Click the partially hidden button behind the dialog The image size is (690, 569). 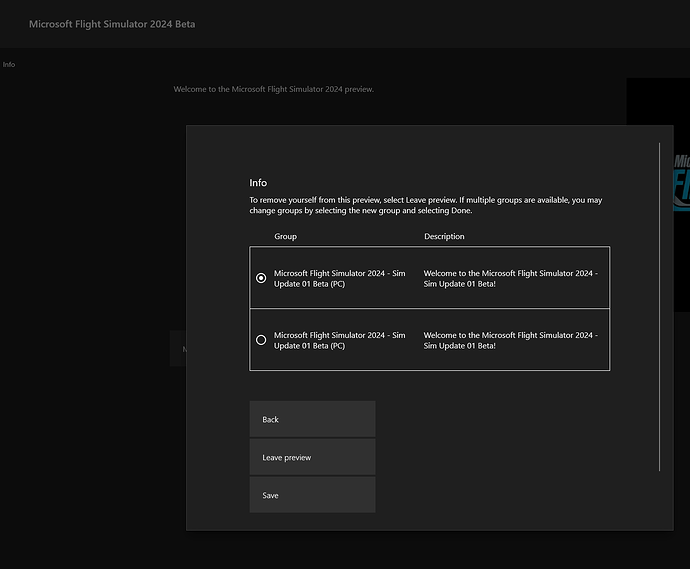[x=178, y=349]
